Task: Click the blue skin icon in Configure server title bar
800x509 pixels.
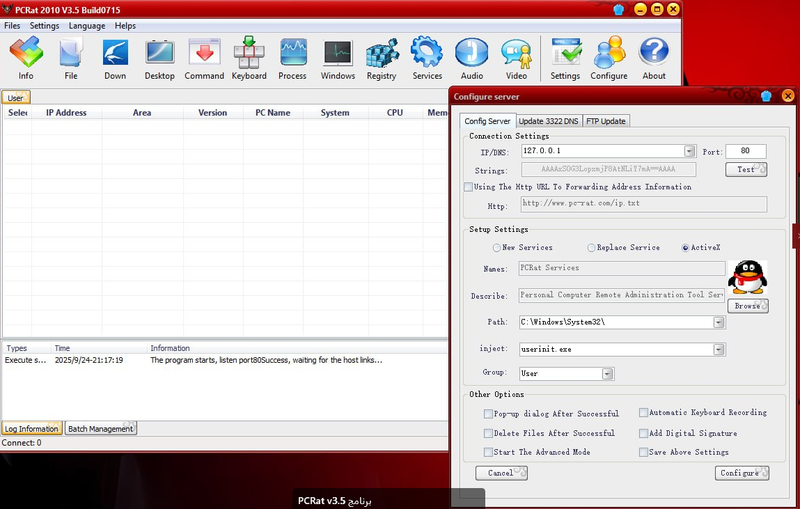Action: tap(766, 96)
